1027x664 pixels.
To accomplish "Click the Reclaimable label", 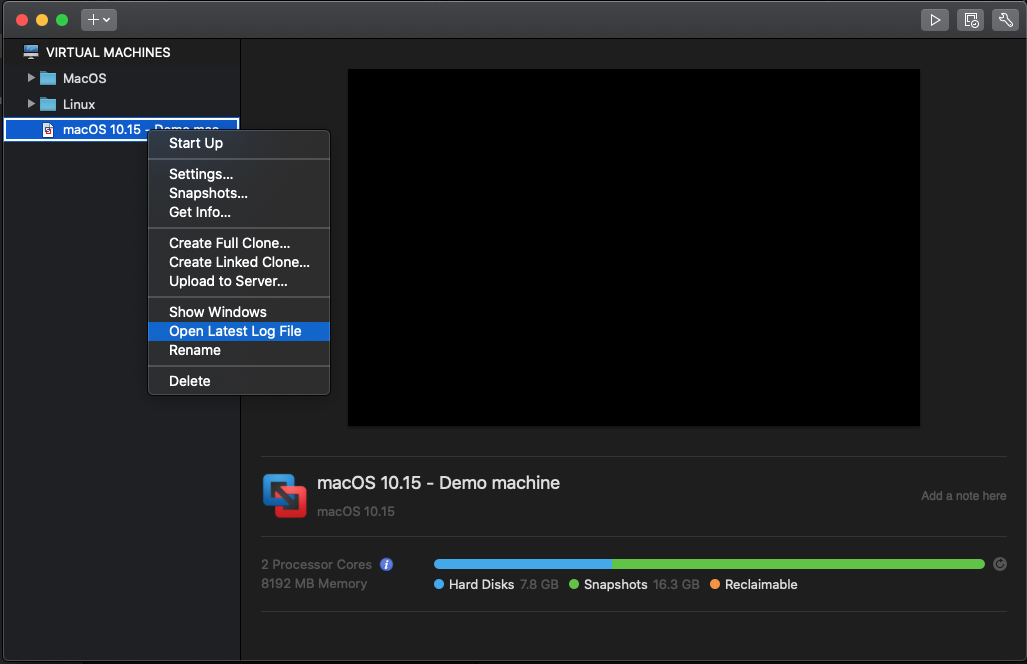I will 761,584.
